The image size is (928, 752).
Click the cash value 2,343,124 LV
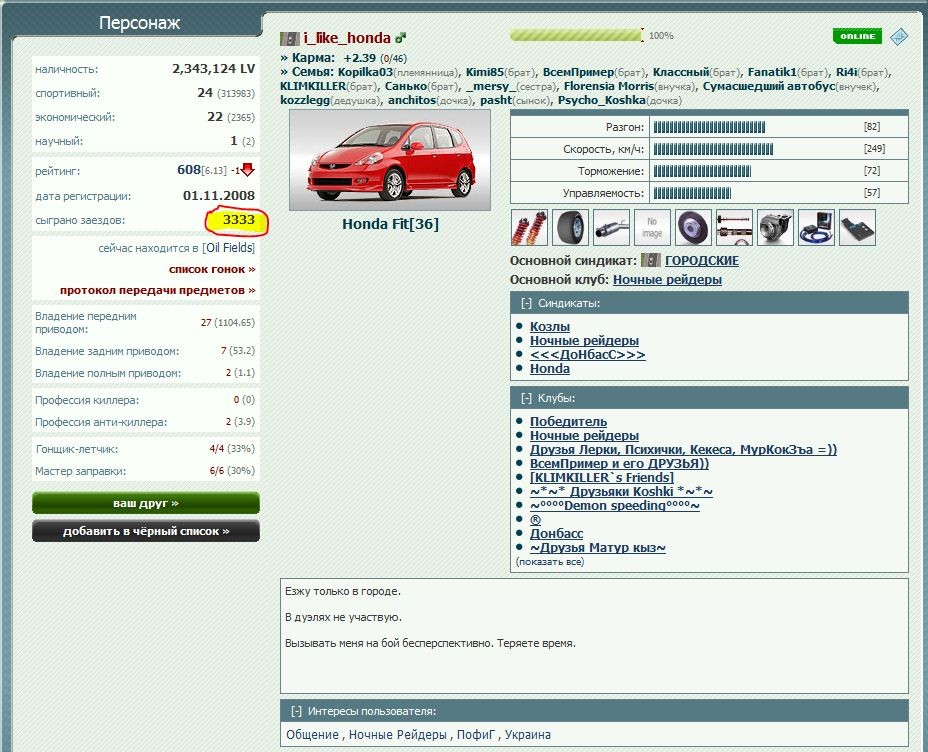pos(214,69)
